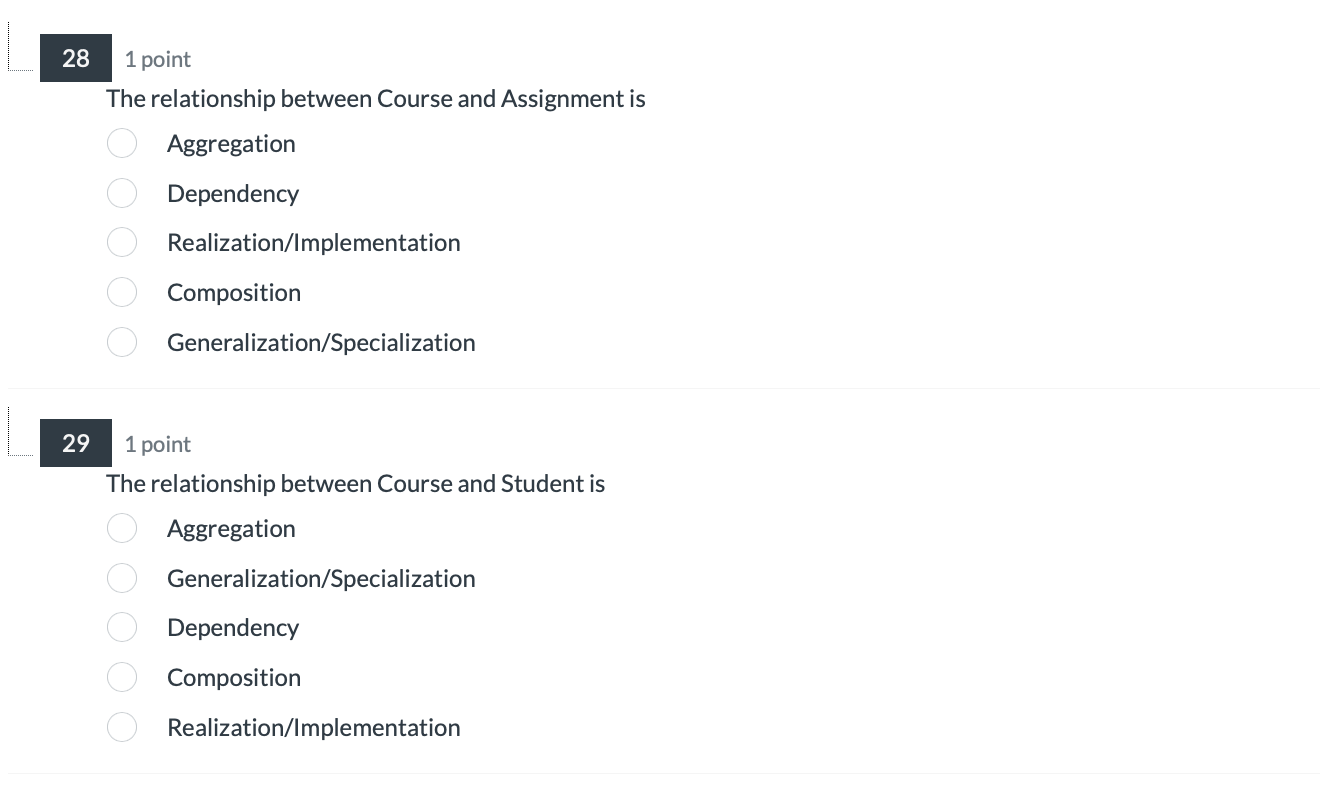This screenshot has height=790, width=1320.
Task: Pick Realization/Implementation in question 29
Action: coord(122,727)
